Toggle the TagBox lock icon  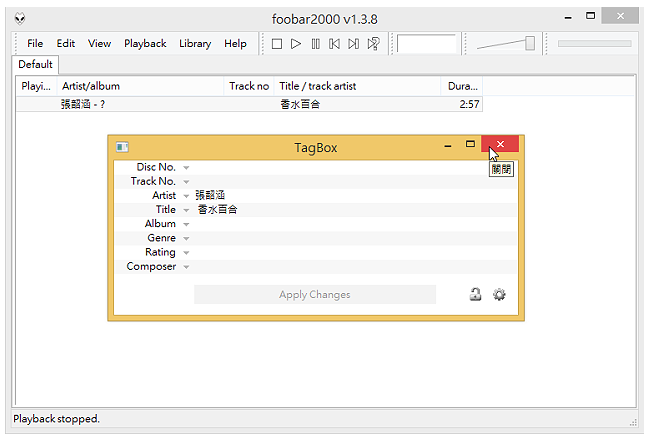pyautogui.click(x=475, y=295)
